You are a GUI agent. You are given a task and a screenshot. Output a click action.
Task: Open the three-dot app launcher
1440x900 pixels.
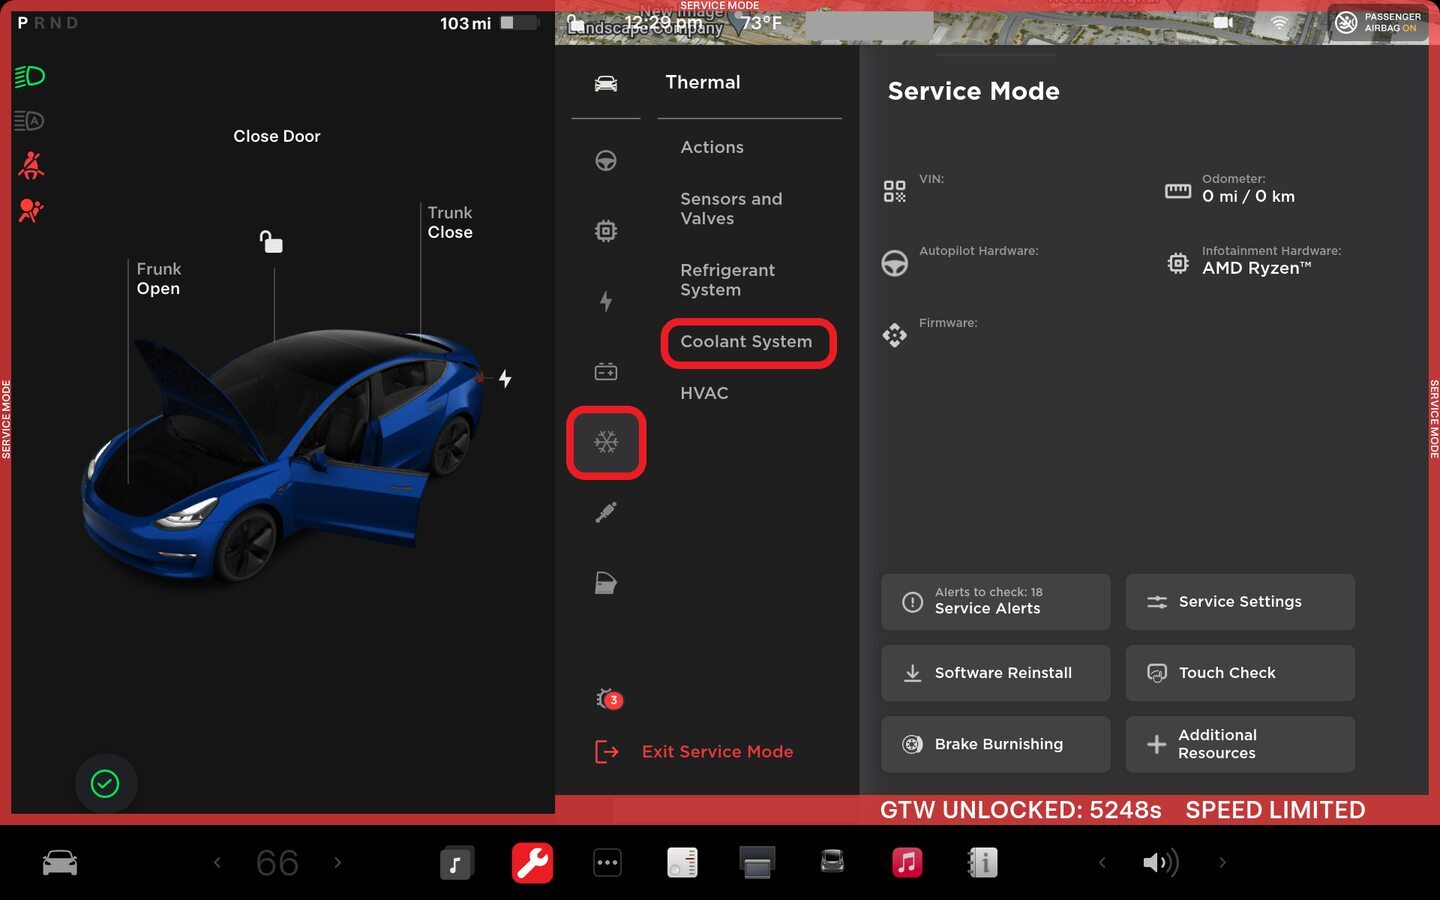607,862
